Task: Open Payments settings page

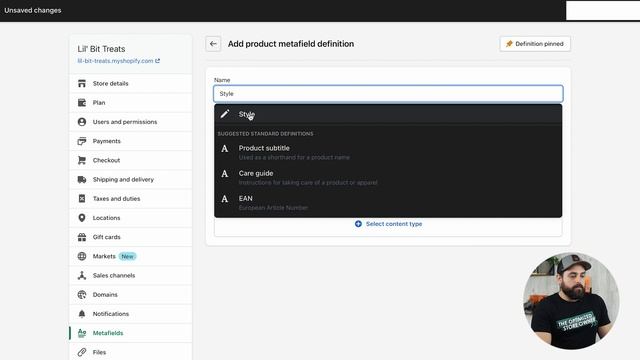Action: tap(131, 141)
